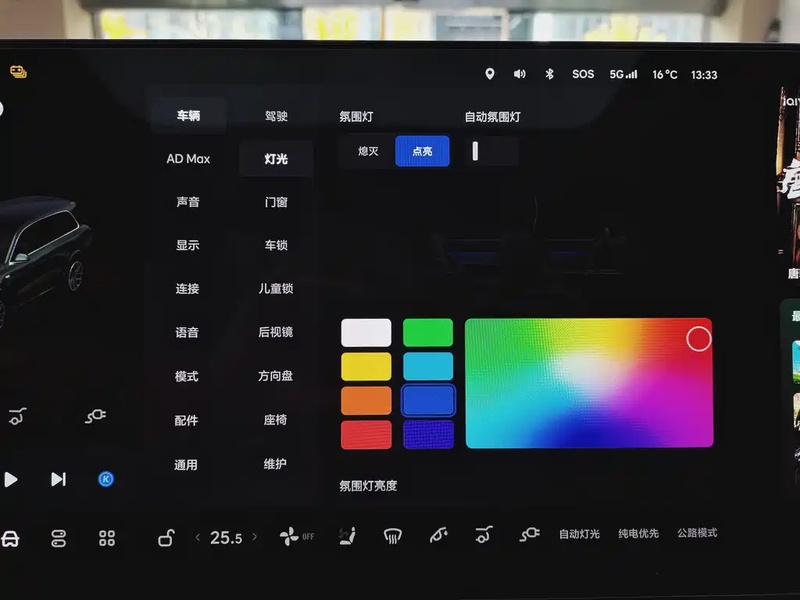Select 熄灭 to turn off ambient light
This screenshot has width=800, height=600.
[368, 151]
